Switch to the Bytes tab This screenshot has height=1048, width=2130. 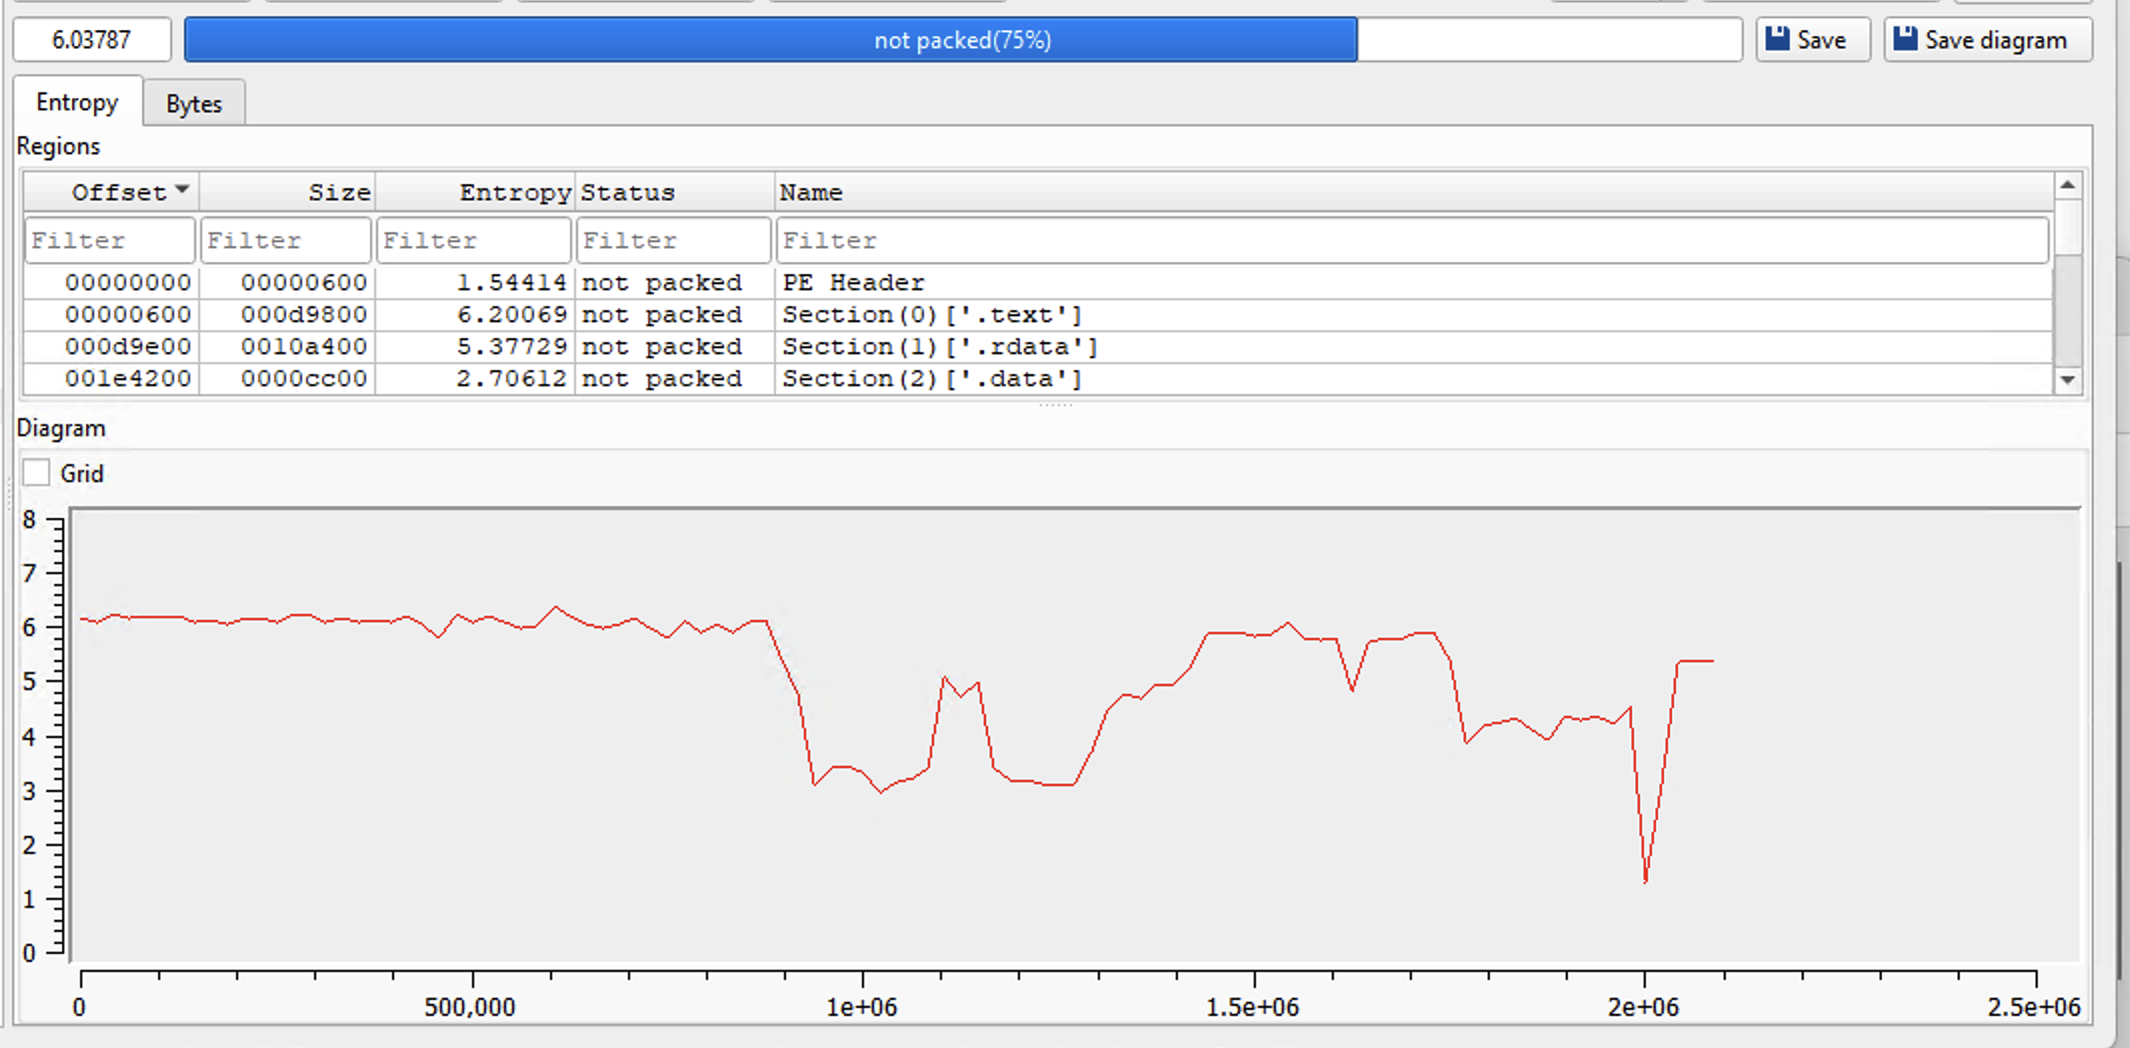click(194, 104)
